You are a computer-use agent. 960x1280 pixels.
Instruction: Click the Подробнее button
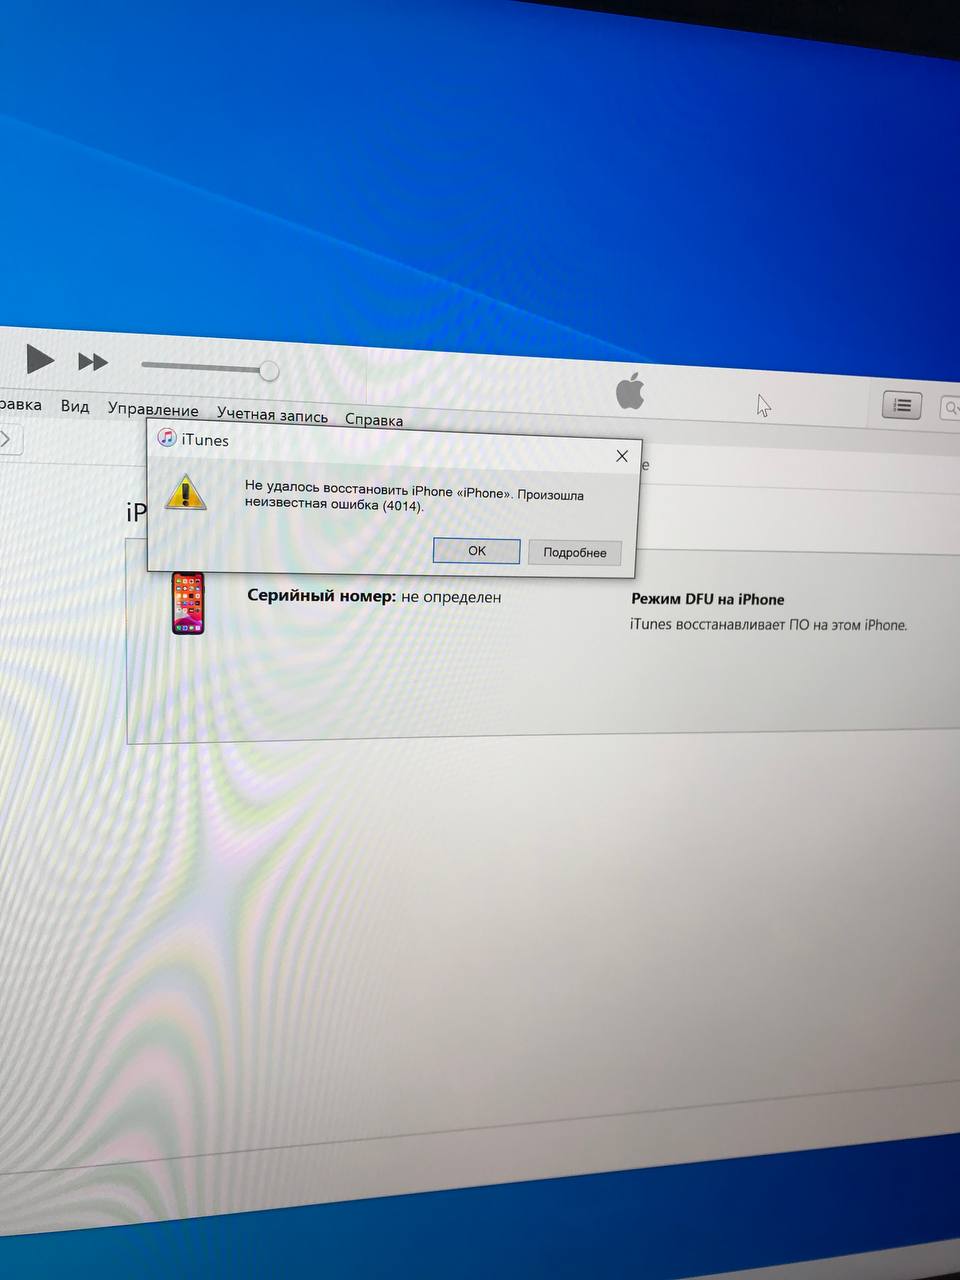[x=575, y=553]
